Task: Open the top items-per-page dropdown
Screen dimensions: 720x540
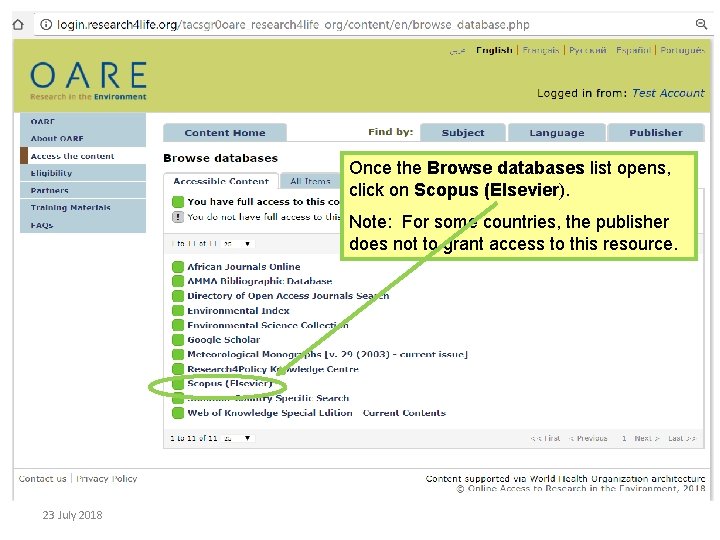Action: pyautogui.click(x=237, y=244)
